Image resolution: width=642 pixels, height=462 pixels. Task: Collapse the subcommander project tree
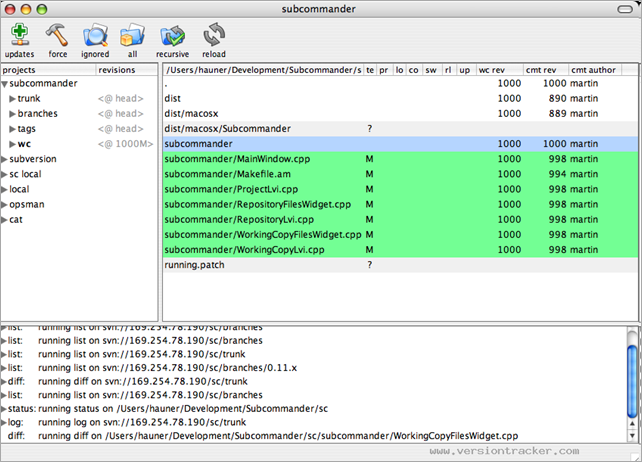click(x=5, y=84)
